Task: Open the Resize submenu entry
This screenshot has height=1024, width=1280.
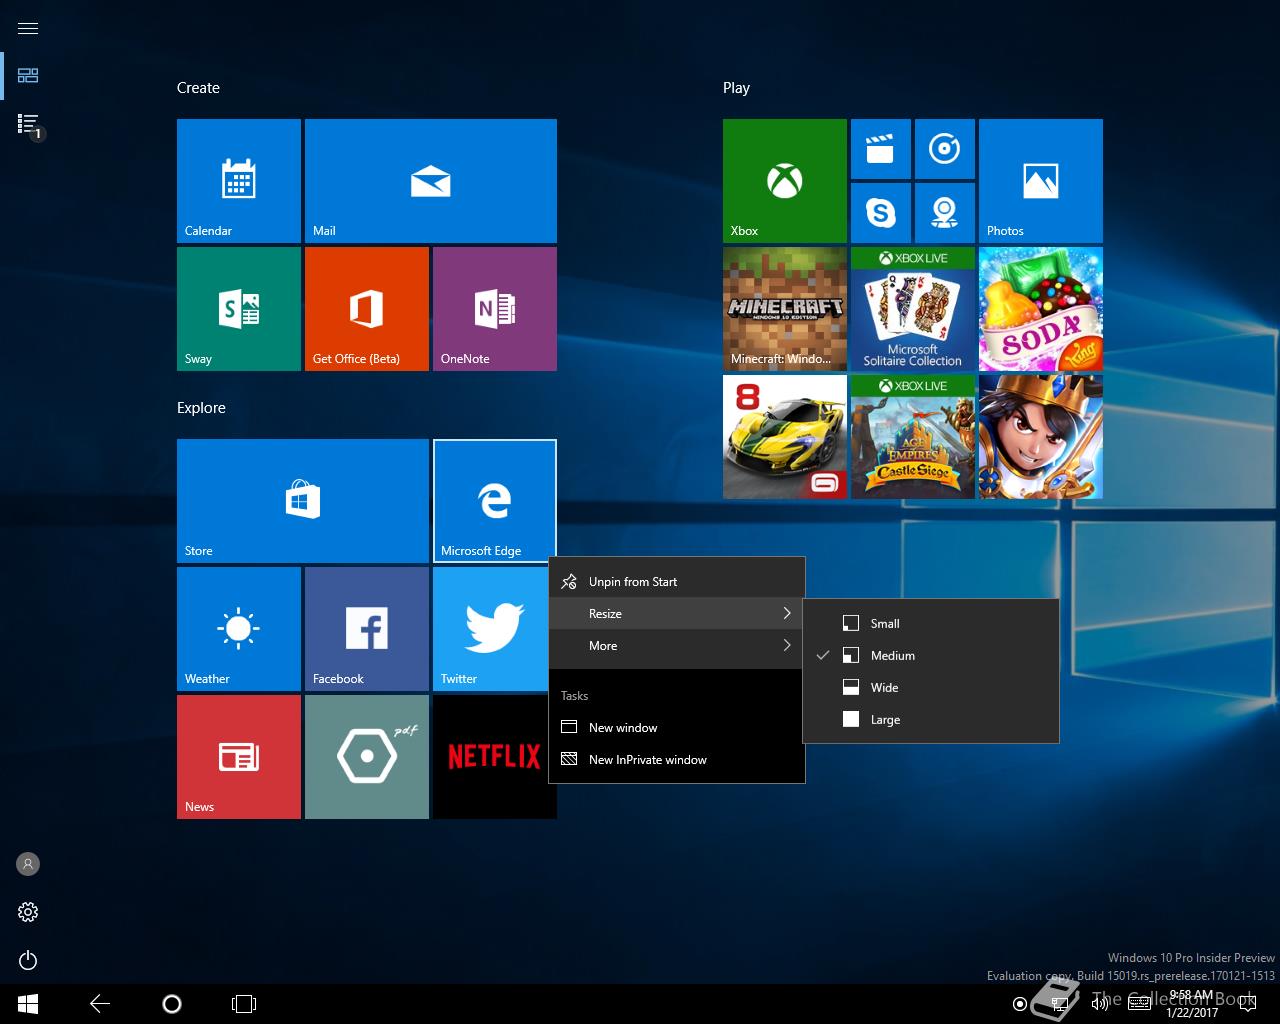Action: pyautogui.click(x=677, y=613)
